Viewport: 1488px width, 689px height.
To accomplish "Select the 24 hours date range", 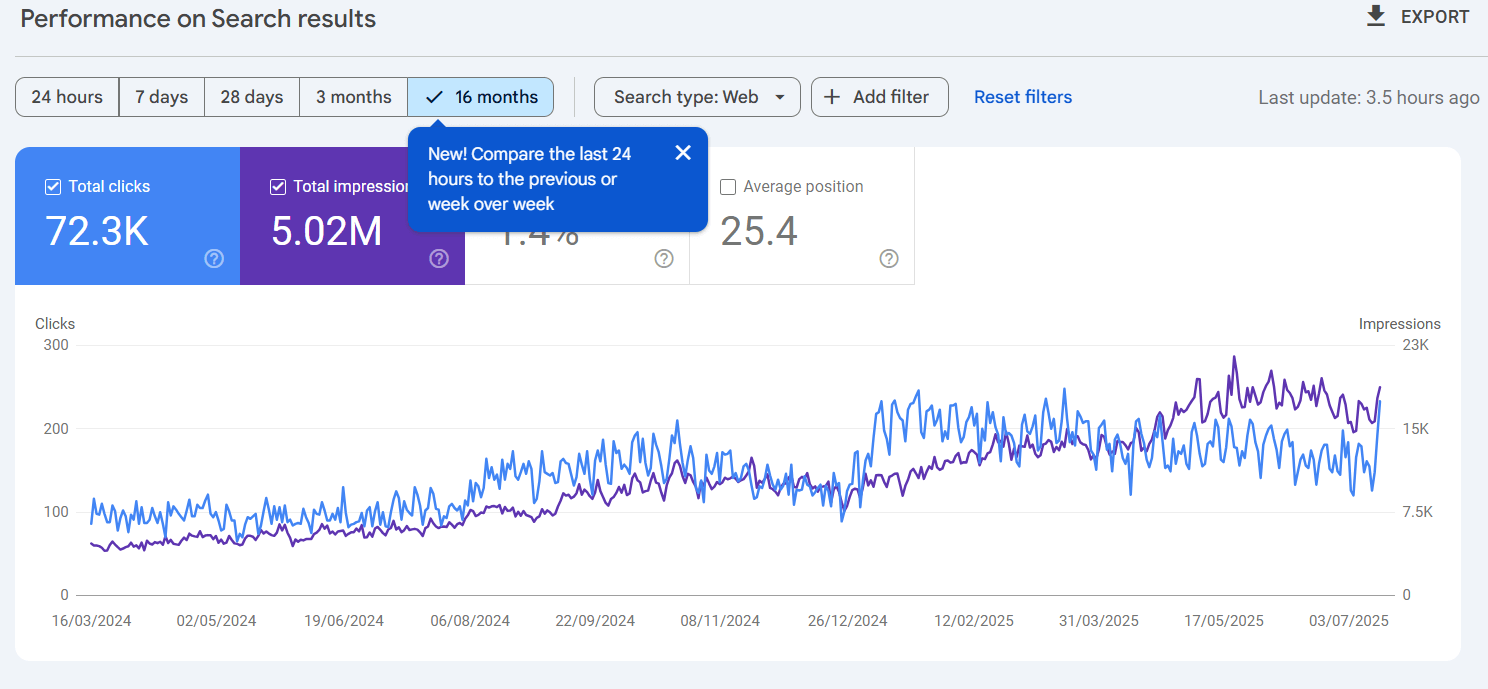I will click(67, 97).
